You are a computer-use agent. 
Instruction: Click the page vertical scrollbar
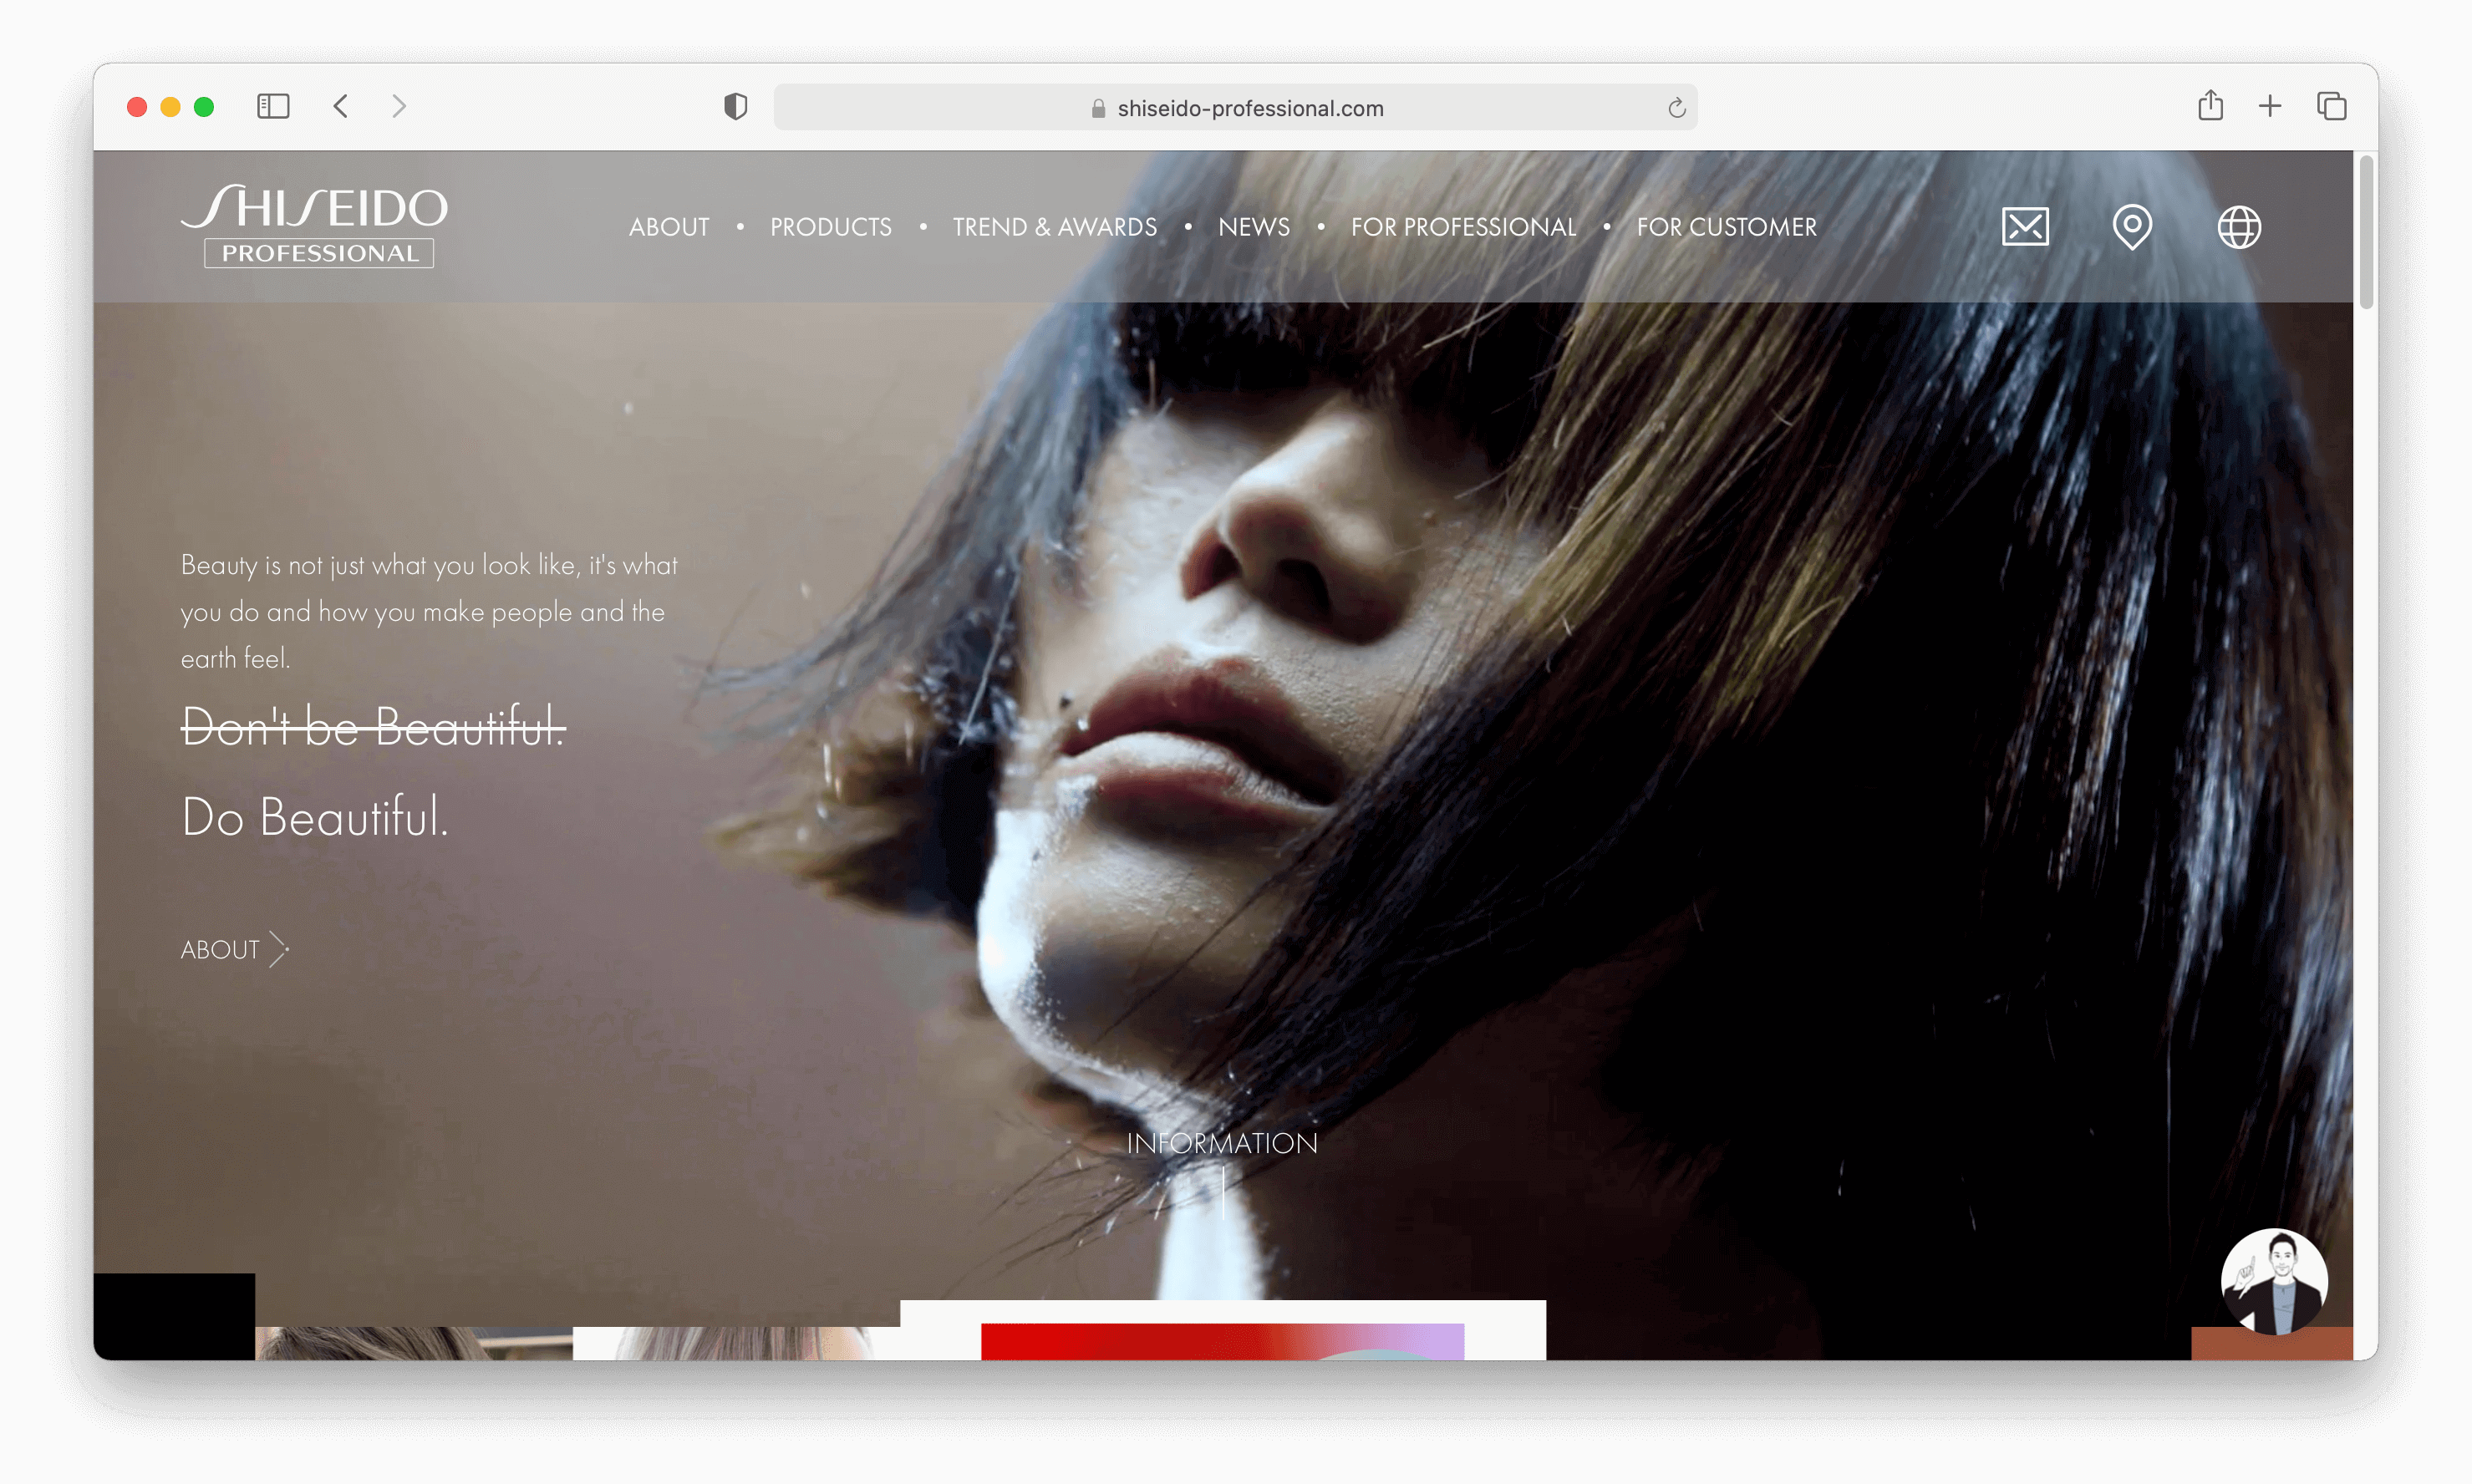[2365, 232]
